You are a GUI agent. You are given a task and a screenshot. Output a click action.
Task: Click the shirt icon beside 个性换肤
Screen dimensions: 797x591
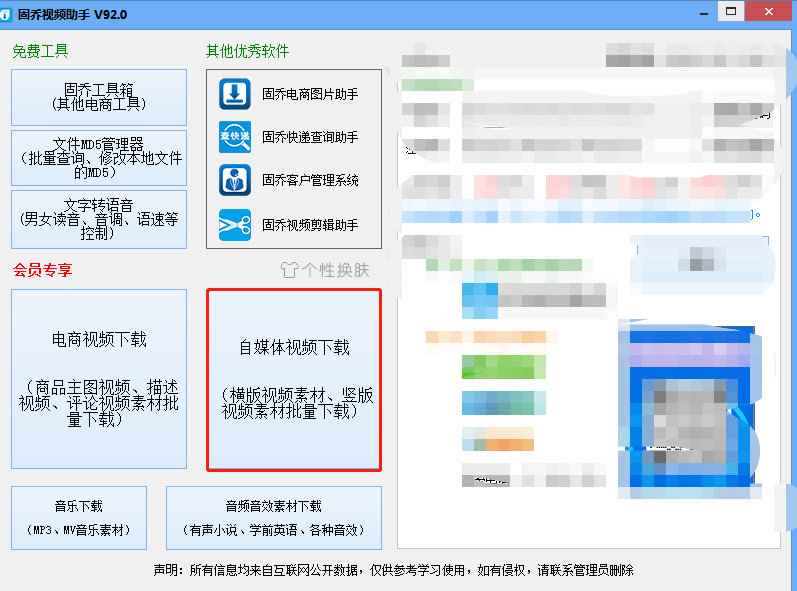click(290, 270)
